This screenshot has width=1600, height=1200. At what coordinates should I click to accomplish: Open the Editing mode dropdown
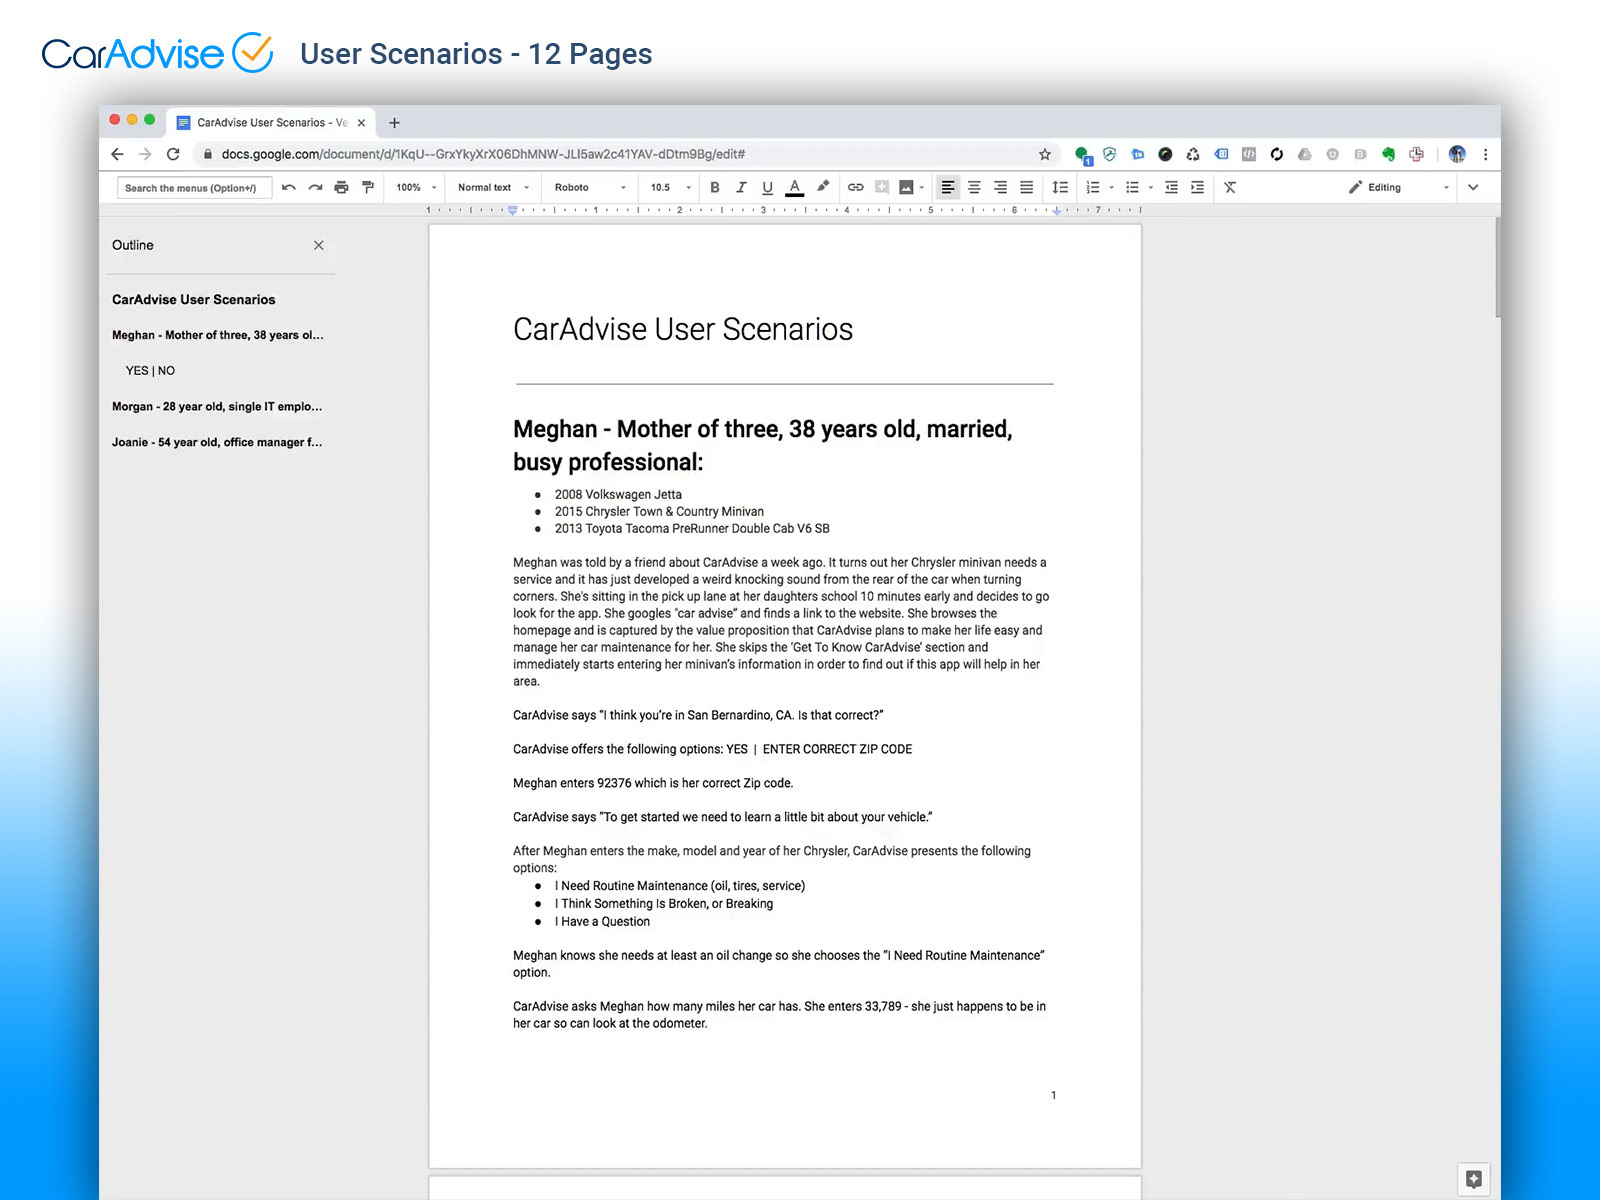click(x=1398, y=187)
